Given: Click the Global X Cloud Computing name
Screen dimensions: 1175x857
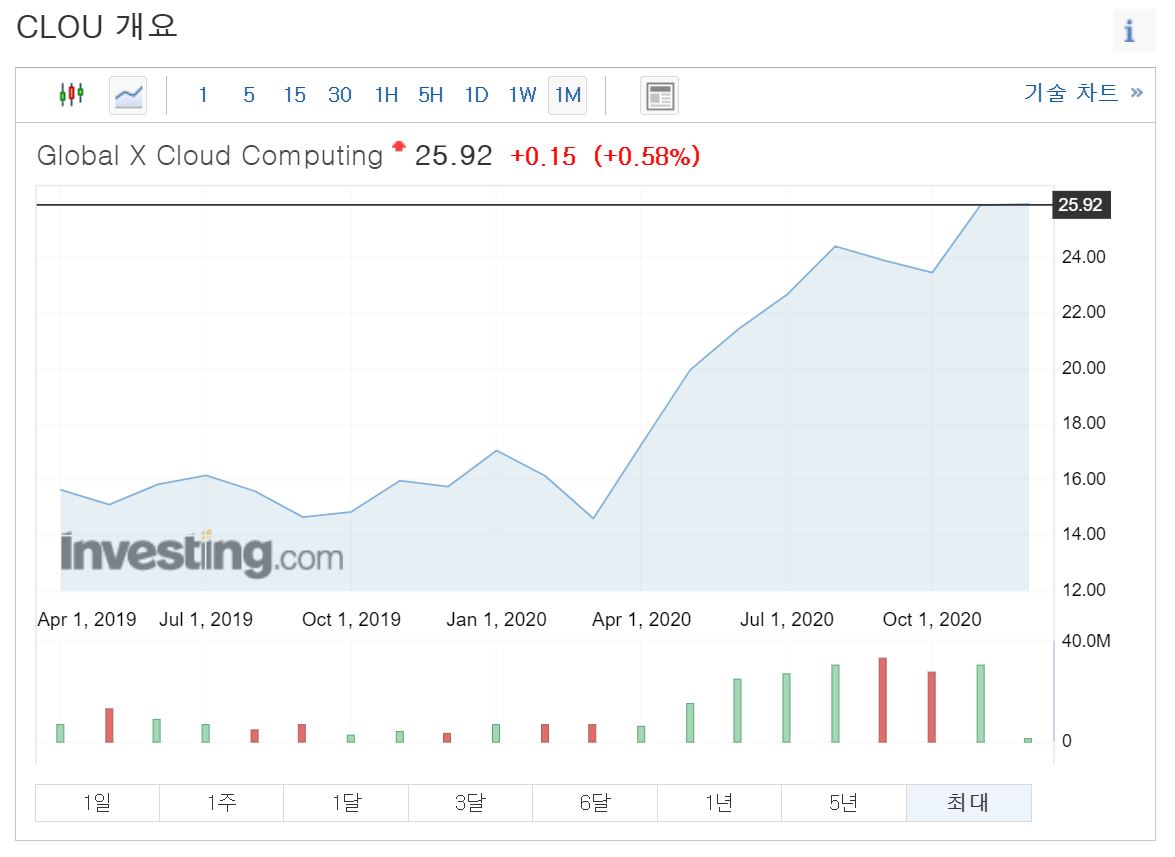Looking at the screenshot, I should (210, 156).
